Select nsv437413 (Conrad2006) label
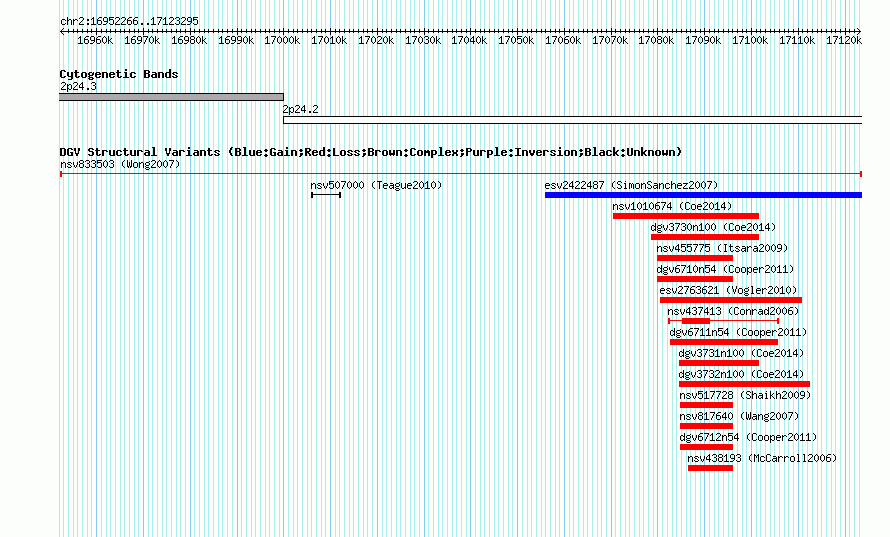This screenshot has height=537, width=890. (733, 311)
